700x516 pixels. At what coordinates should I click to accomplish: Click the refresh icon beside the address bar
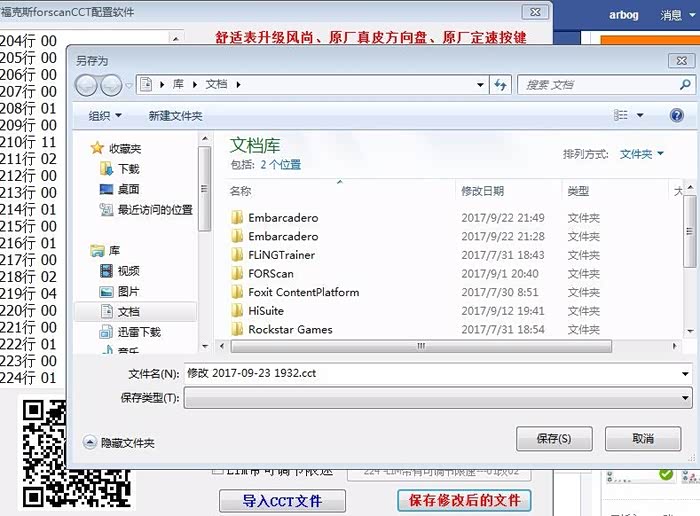tap(500, 84)
